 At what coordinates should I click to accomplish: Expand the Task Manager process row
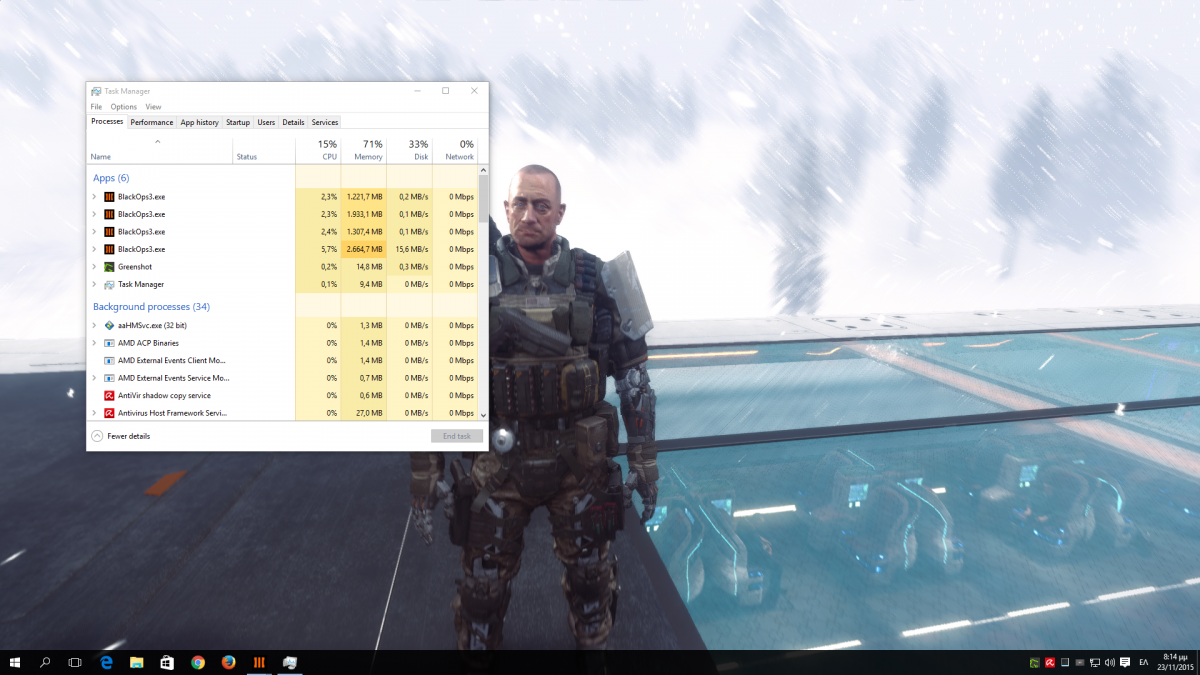coord(95,284)
